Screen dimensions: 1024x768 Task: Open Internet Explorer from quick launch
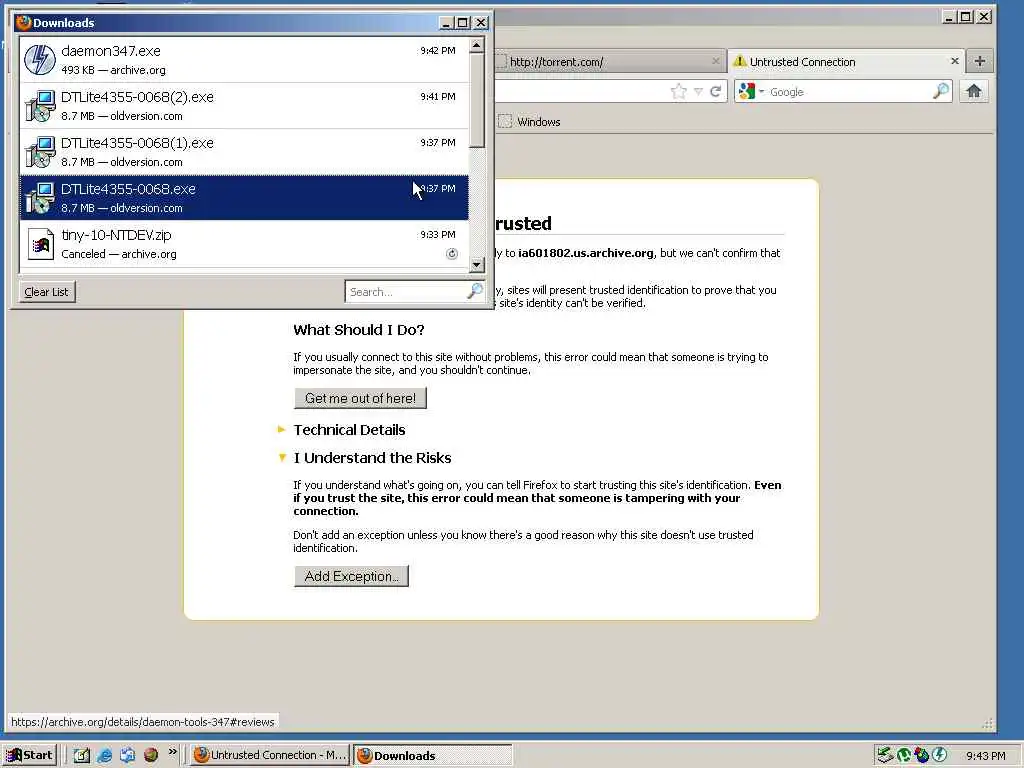(104, 755)
